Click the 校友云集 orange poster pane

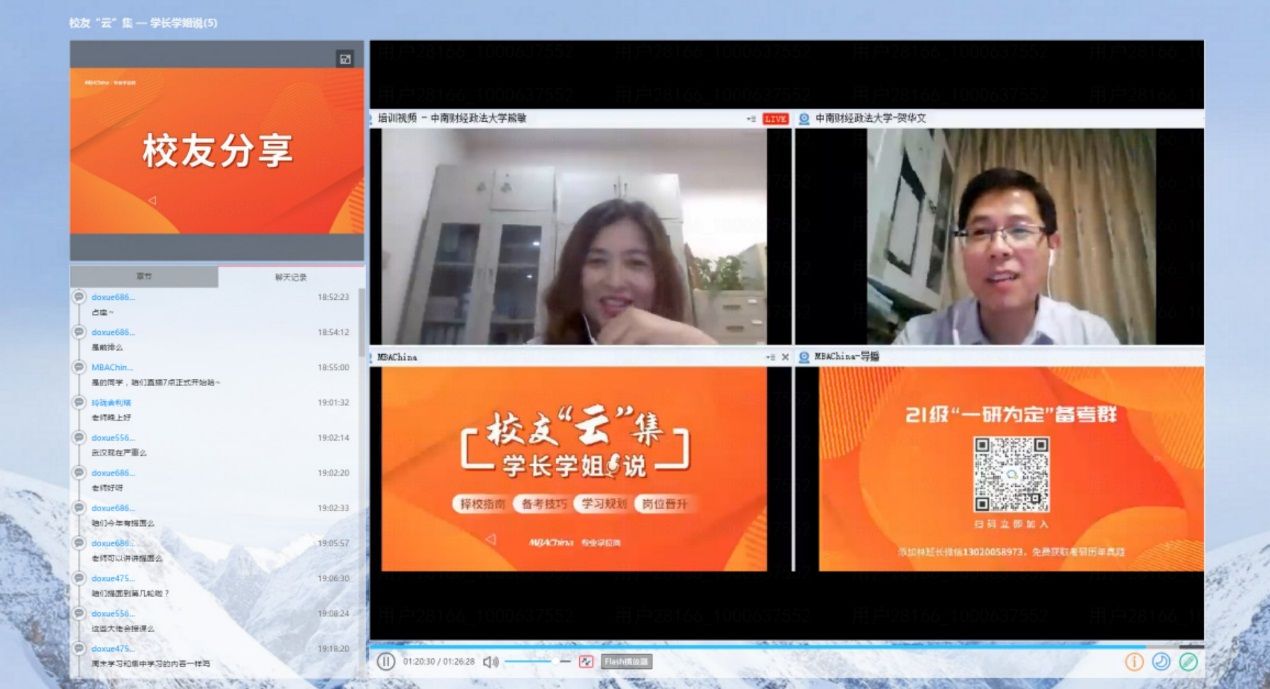[x=574, y=468]
